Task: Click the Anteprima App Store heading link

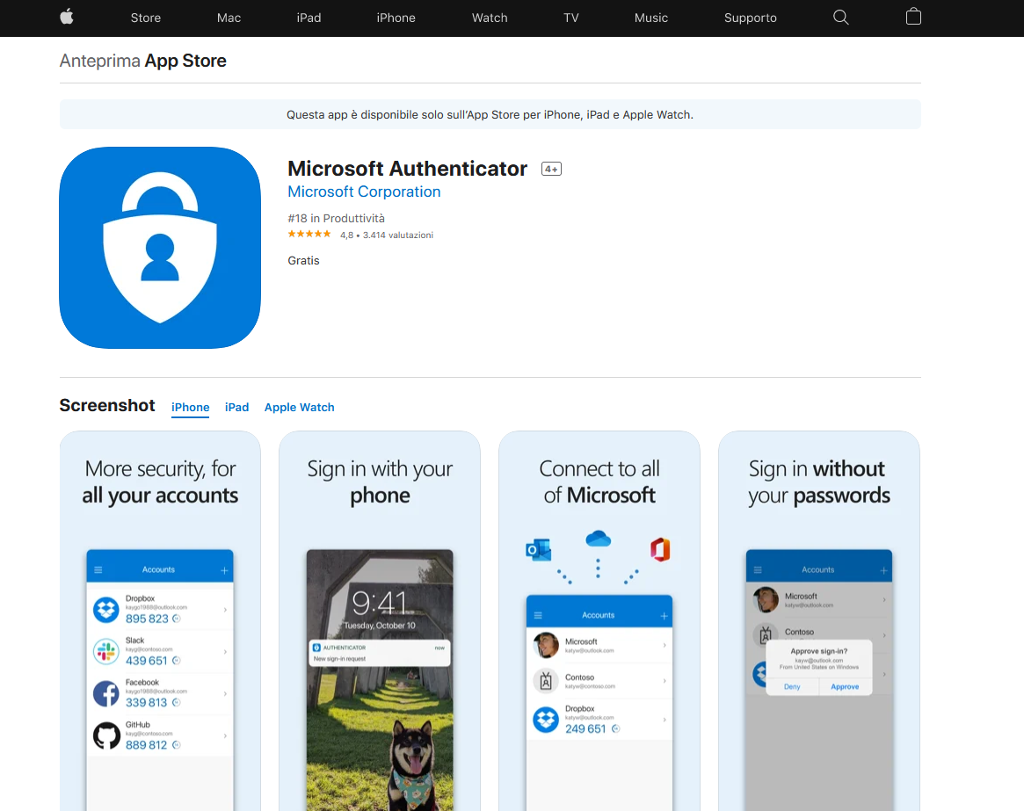Action: (x=143, y=61)
